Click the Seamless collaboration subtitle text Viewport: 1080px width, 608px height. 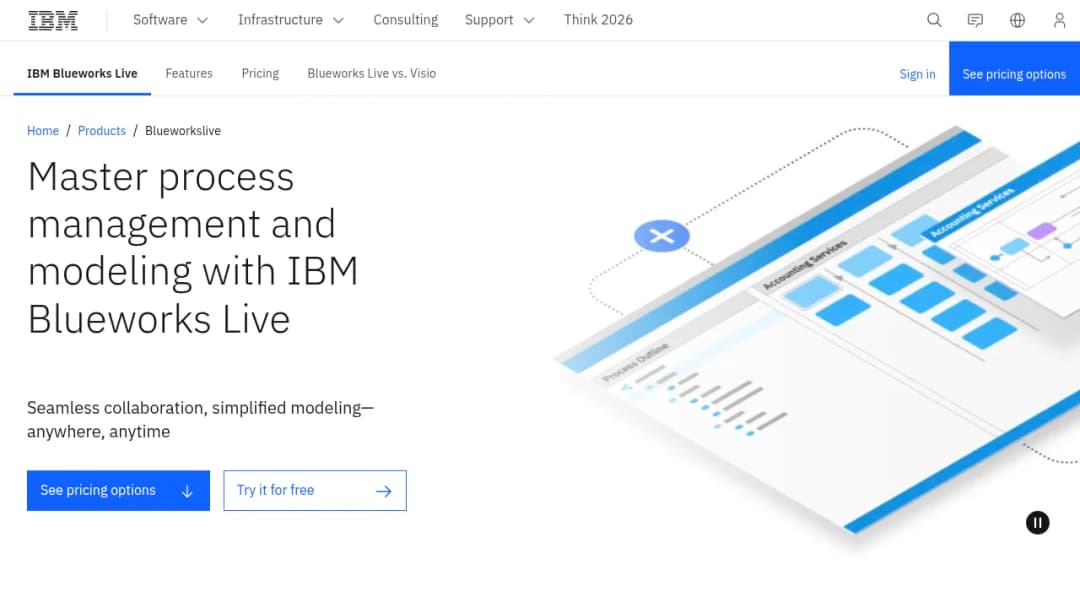(x=200, y=419)
